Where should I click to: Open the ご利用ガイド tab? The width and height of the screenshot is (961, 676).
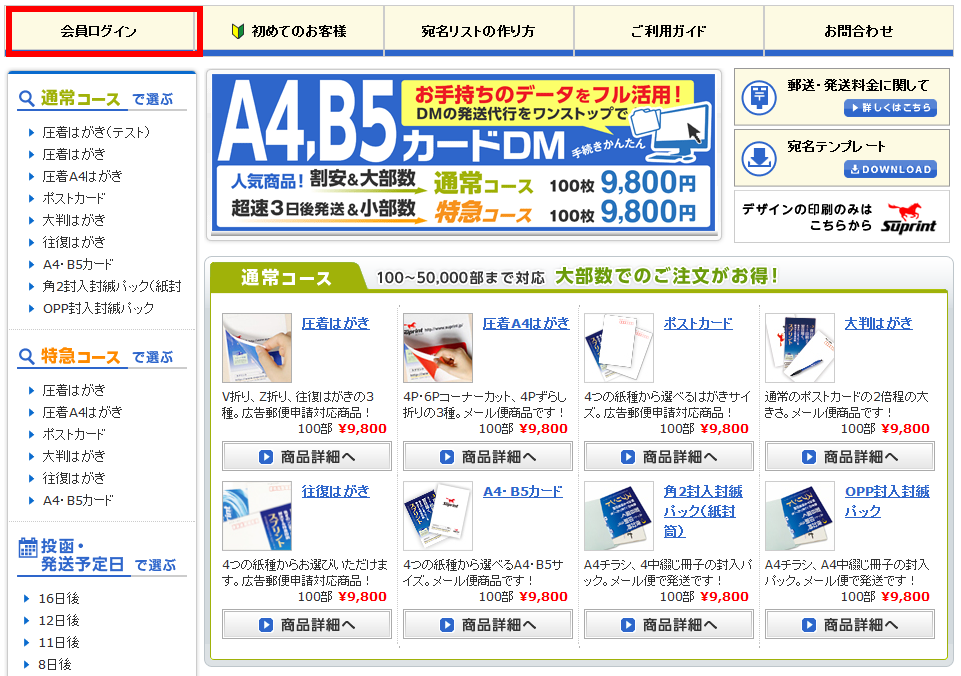(x=669, y=31)
